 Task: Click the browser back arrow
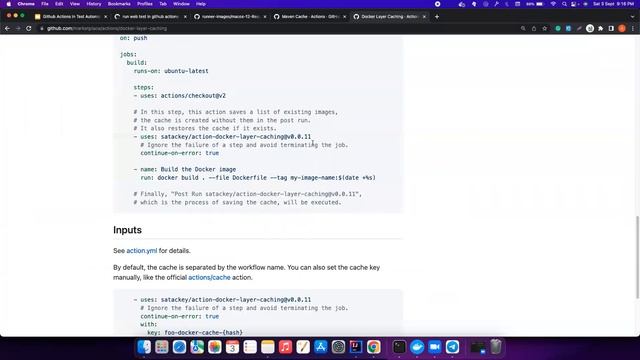tap(7, 29)
